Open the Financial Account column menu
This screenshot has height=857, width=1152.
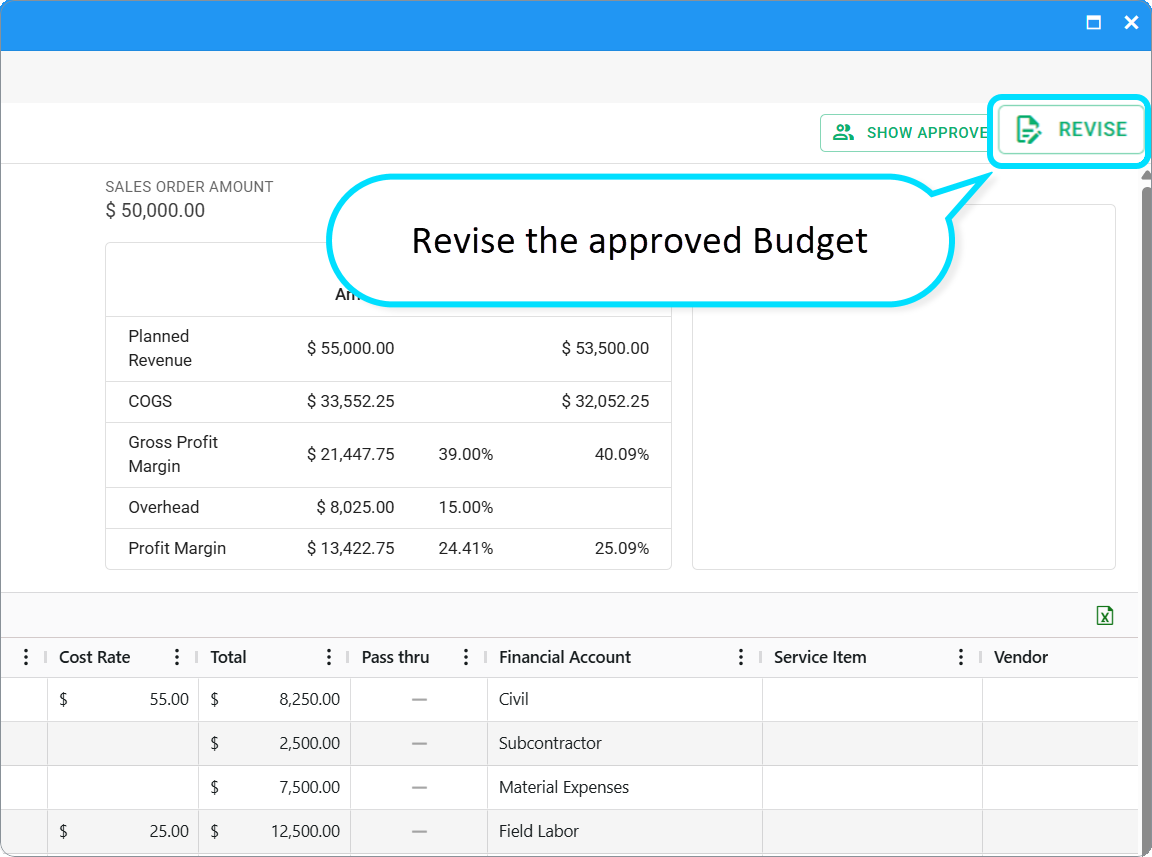tap(741, 657)
